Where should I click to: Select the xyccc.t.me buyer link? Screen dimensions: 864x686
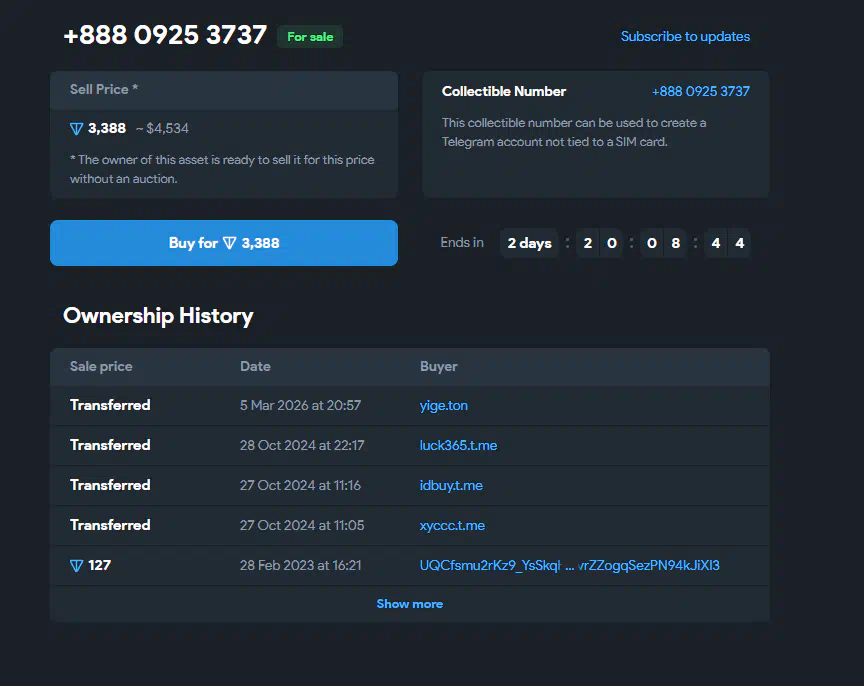coord(452,525)
